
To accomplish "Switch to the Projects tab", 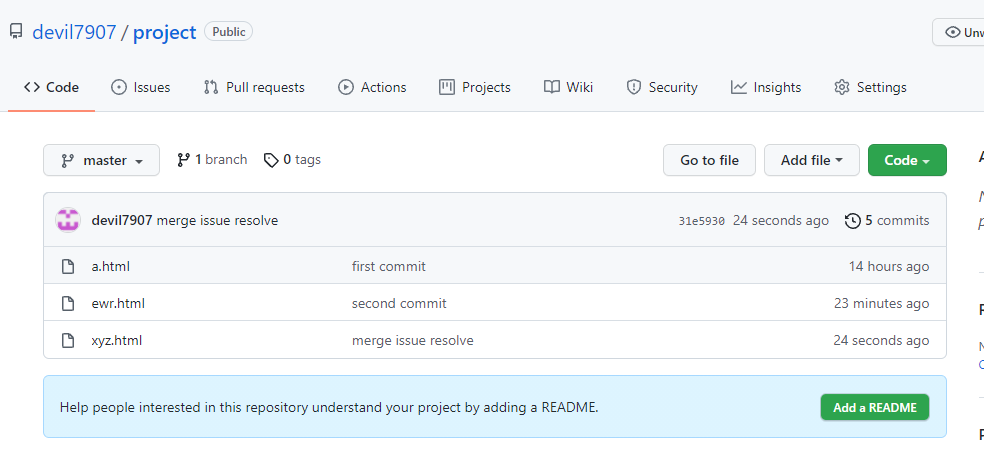I will [475, 87].
